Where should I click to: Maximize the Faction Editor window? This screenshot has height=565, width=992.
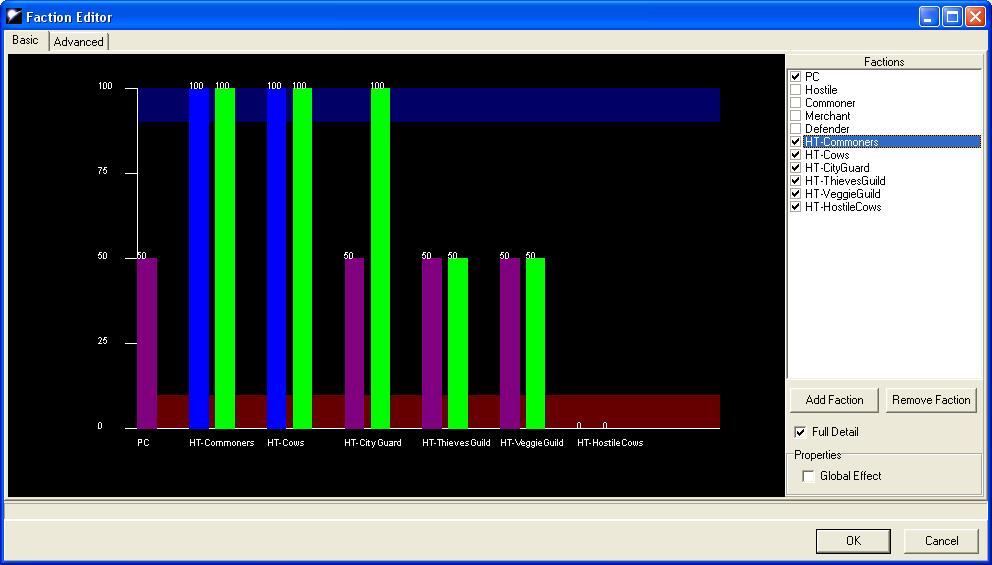[952, 16]
